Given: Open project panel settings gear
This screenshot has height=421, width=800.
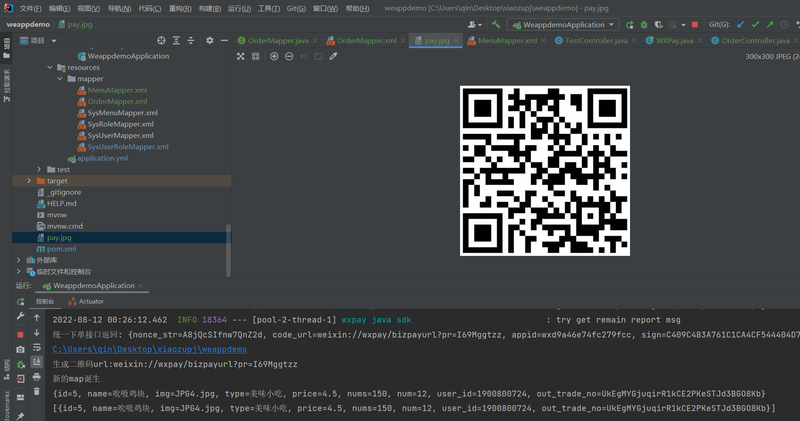Looking at the screenshot, I should point(210,40).
